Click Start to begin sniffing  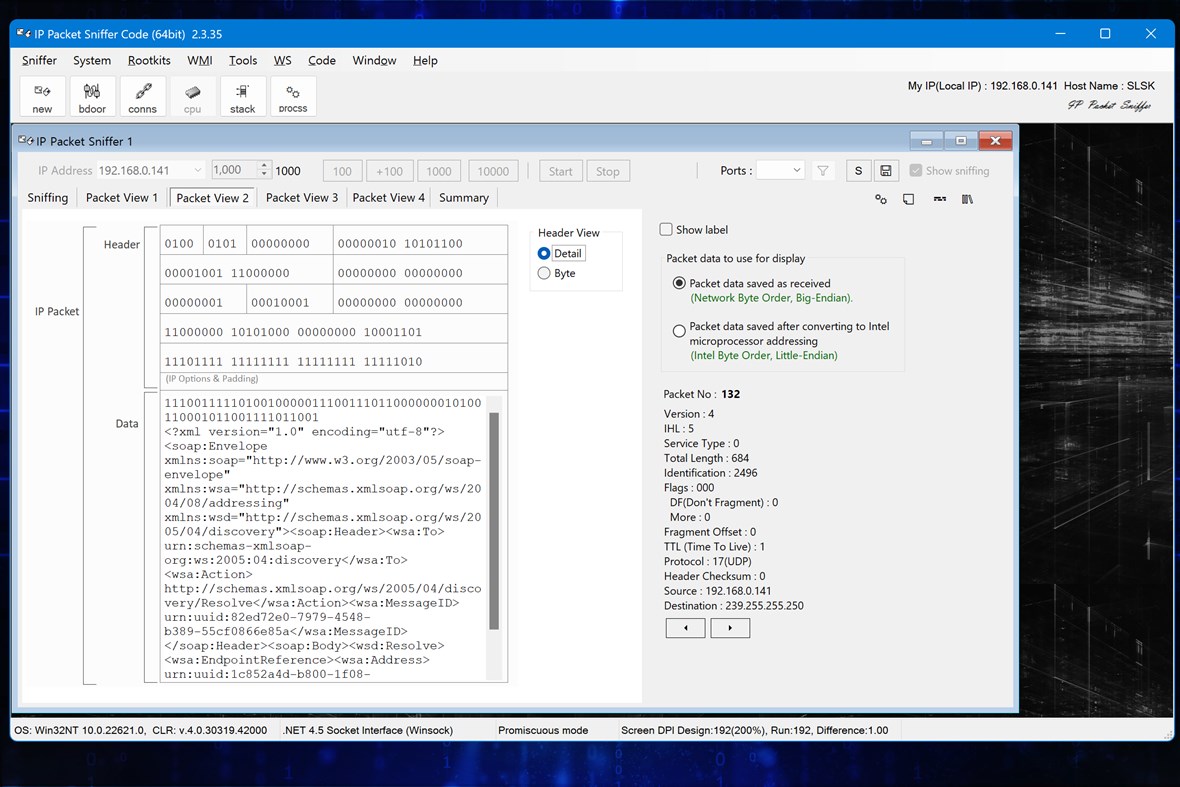coord(560,170)
